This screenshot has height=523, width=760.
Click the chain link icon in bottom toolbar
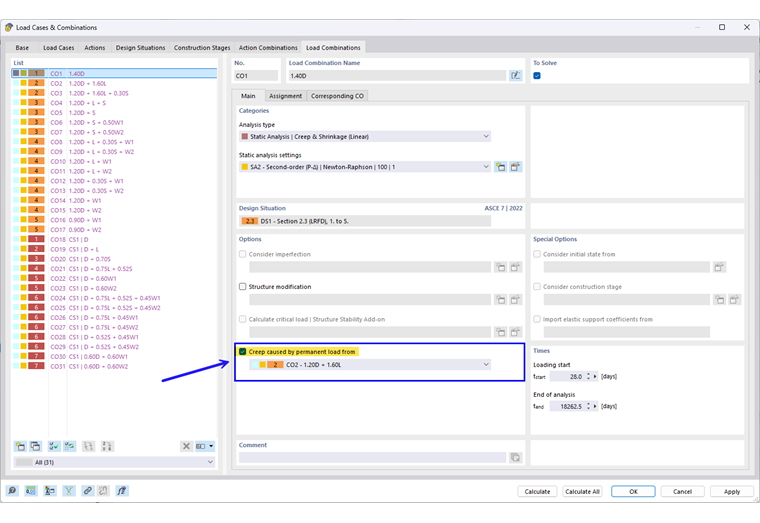(x=87, y=491)
